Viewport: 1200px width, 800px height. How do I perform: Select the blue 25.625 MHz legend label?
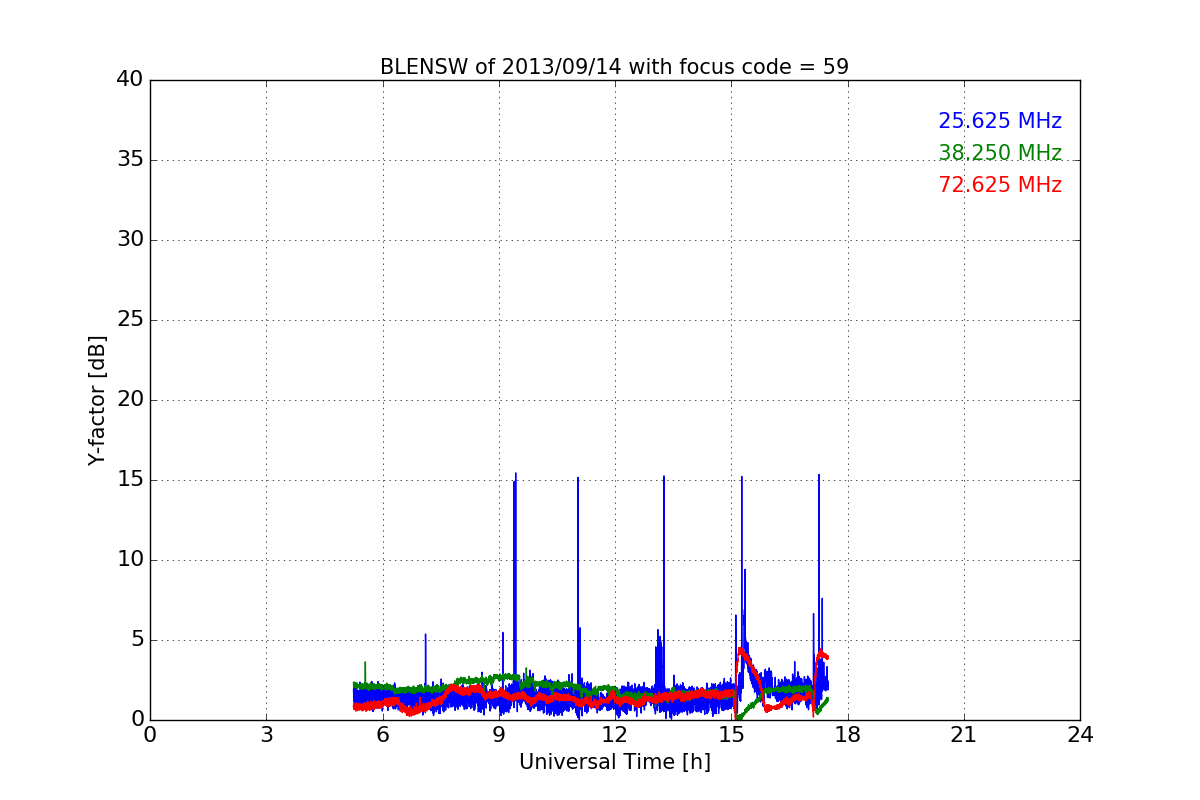[1000, 121]
